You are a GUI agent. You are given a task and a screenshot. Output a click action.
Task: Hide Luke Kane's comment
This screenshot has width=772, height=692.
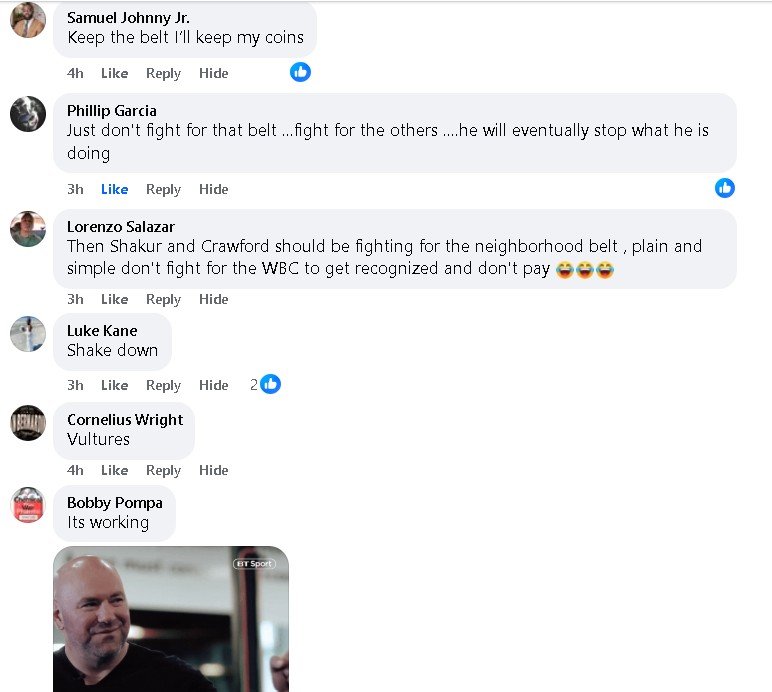(213, 385)
